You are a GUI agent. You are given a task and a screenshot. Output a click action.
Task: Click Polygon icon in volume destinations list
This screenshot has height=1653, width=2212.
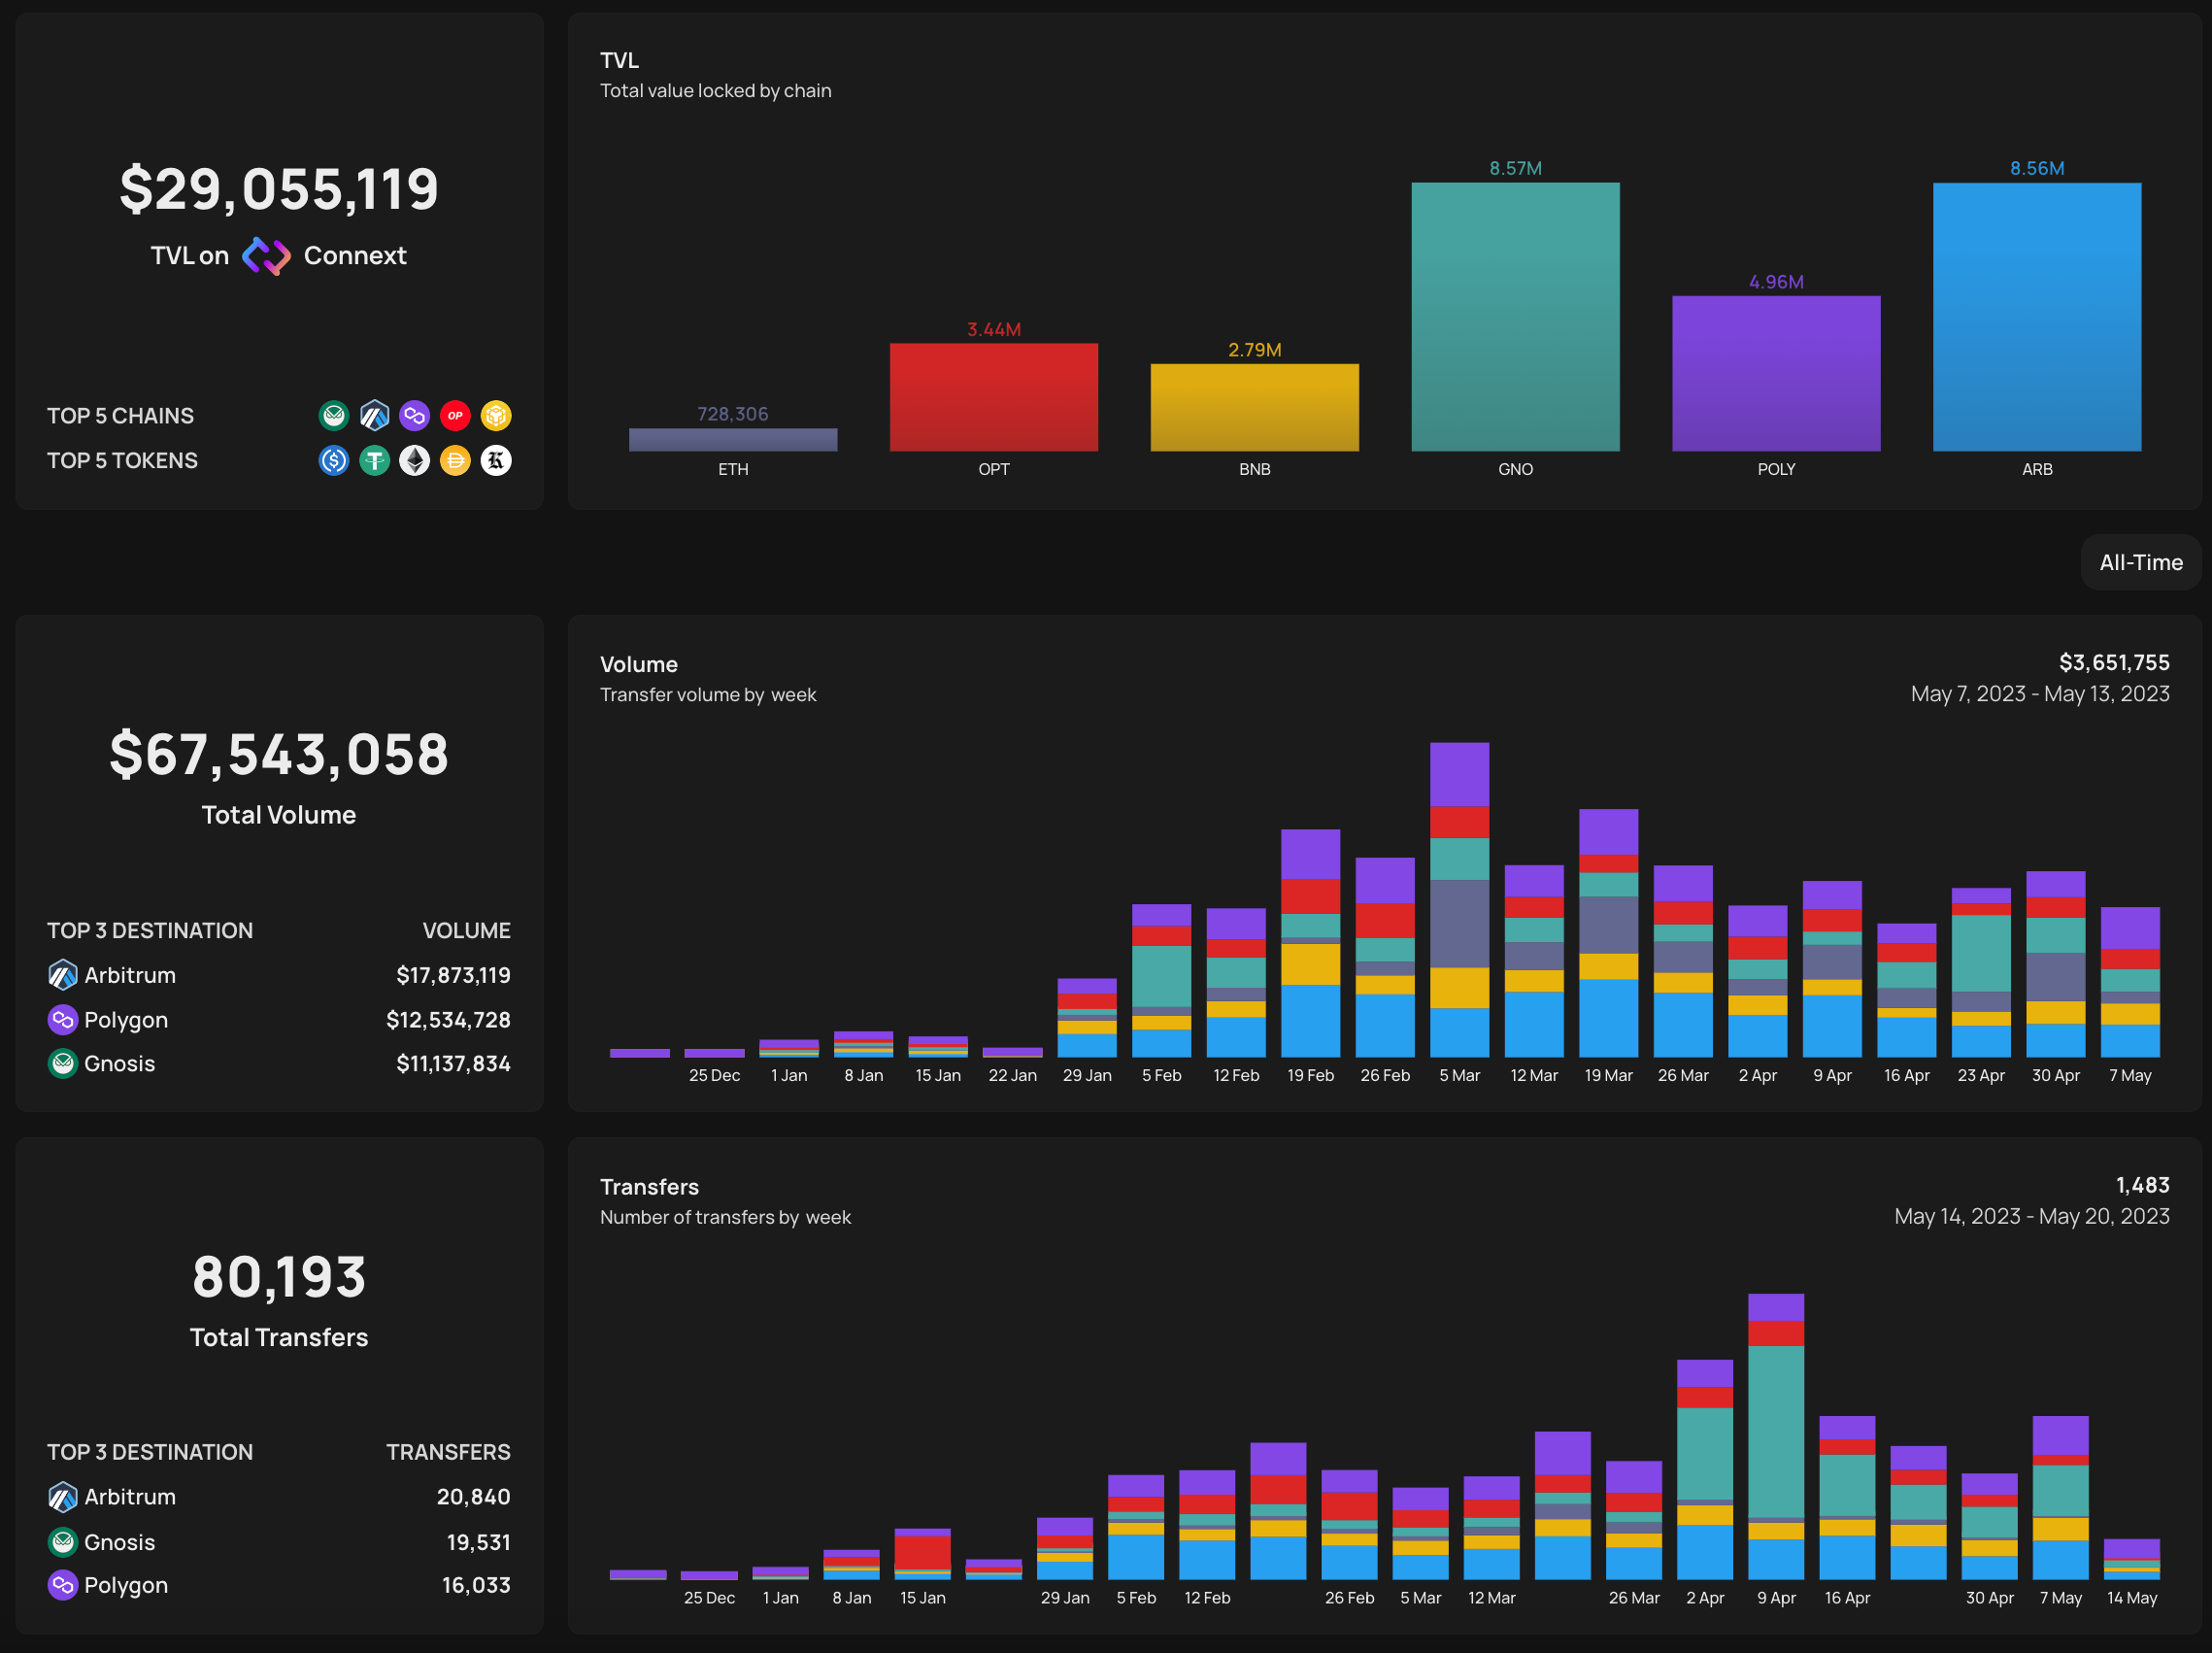pyautogui.click(x=63, y=1019)
